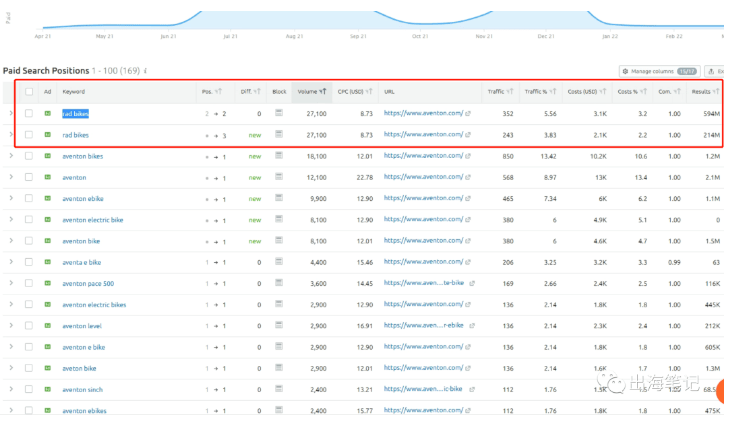This screenshot has width=732, height=422.
Task: Check the box for the aventon ebike row
Action: coord(29,198)
